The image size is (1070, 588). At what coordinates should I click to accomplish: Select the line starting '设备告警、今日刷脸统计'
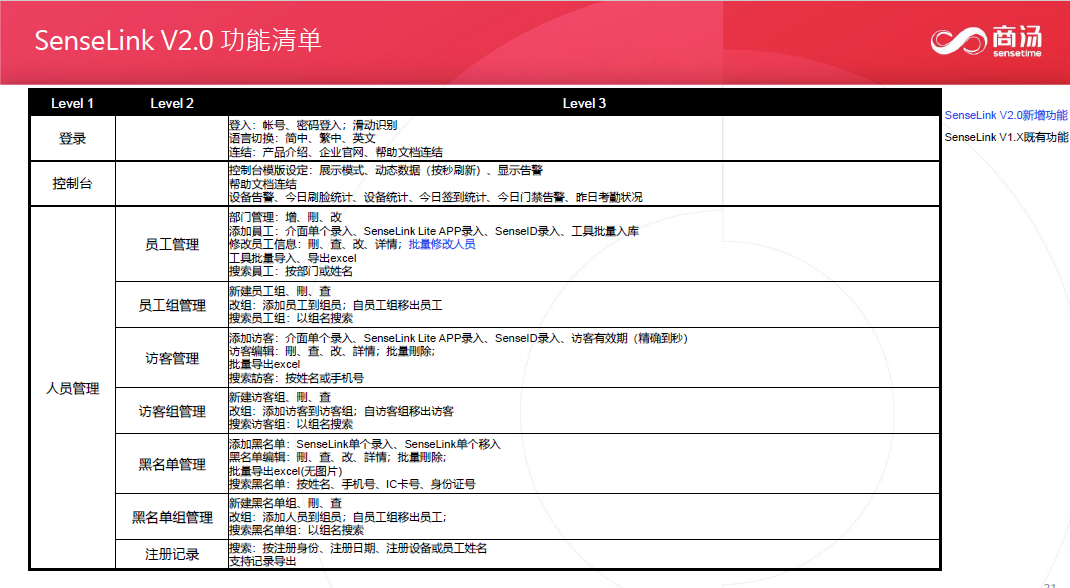(435, 197)
